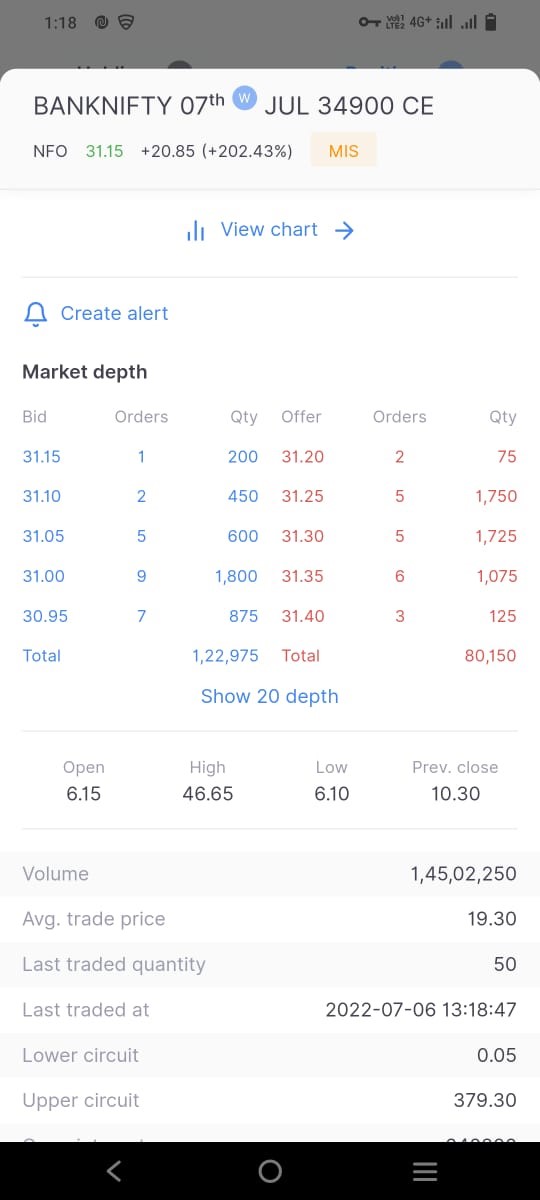Tap the Android back navigation icon
This screenshot has width=540, height=1200.
point(114,1171)
